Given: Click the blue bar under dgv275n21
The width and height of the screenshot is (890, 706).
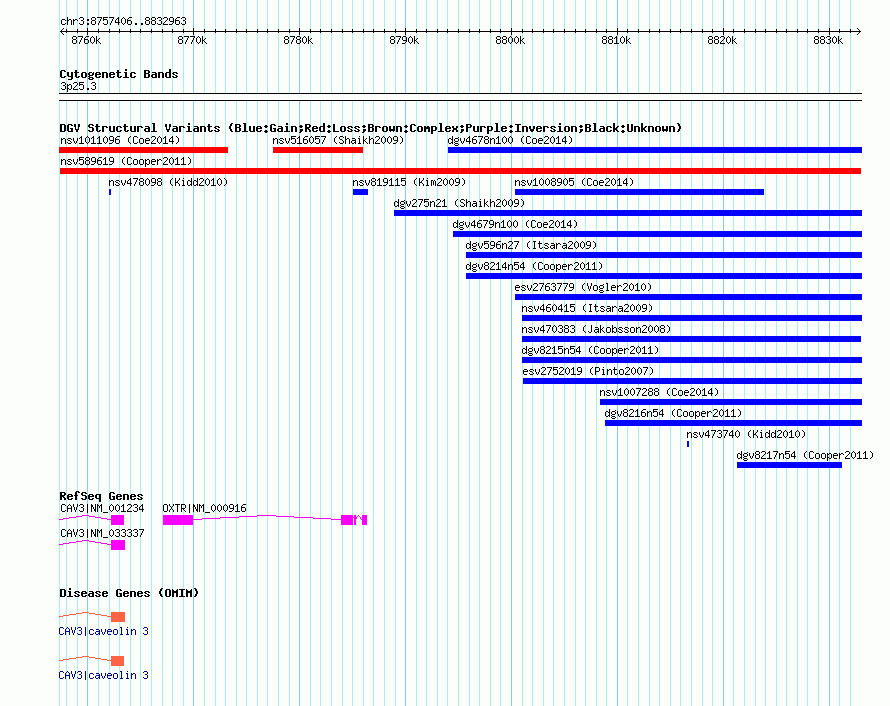Looking at the screenshot, I should (x=628, y=213).
